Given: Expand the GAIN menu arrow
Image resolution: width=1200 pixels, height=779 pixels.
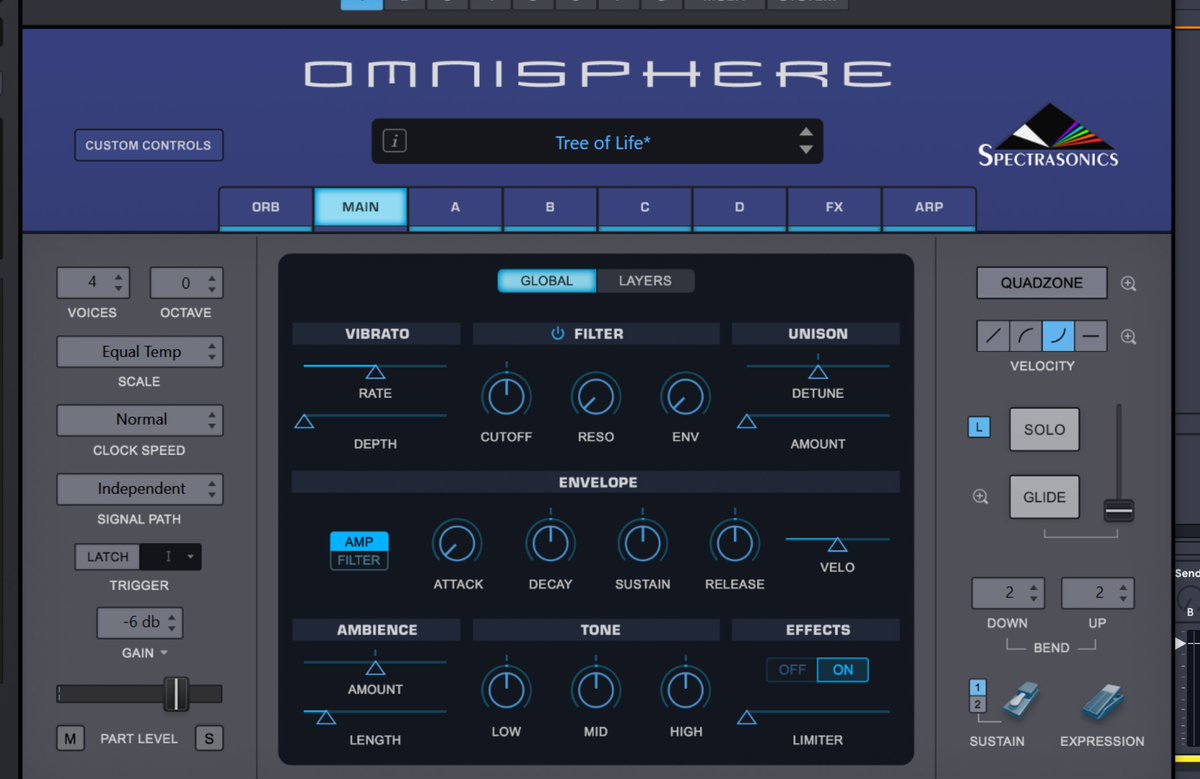Looking at the screenshot, I should point(163,653).
